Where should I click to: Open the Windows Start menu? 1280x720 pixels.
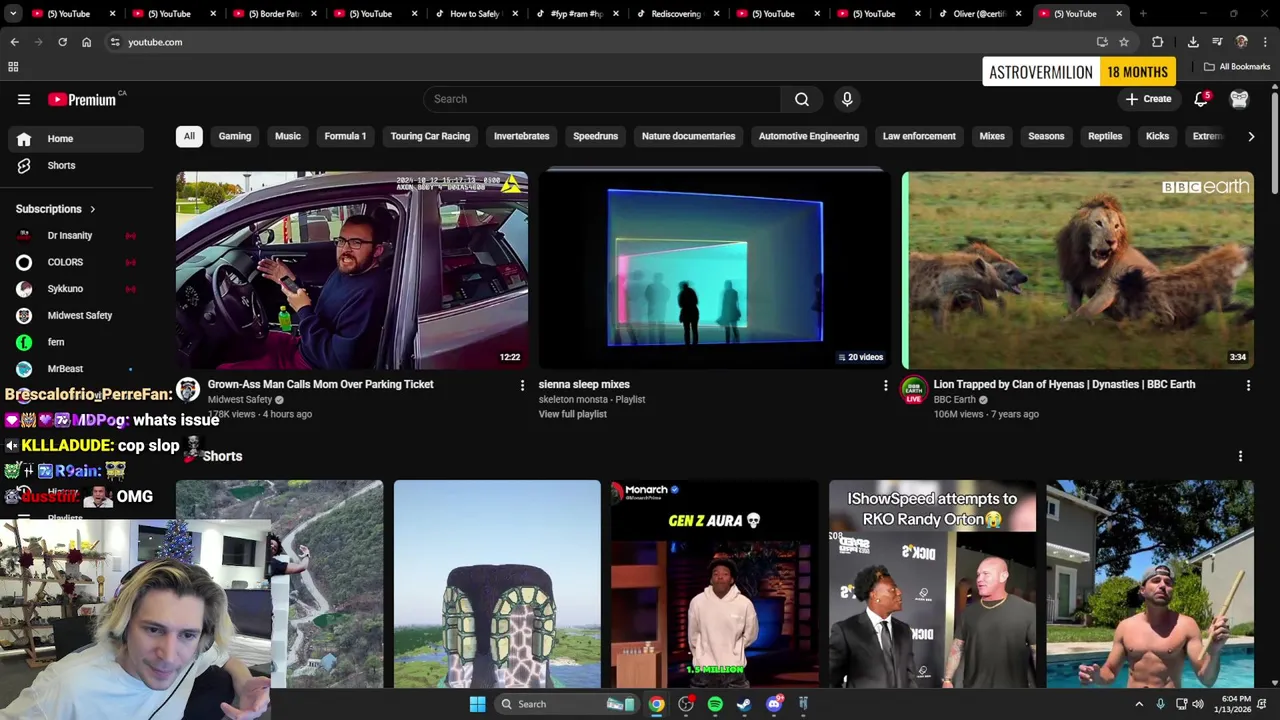click(x=477, y=704)
